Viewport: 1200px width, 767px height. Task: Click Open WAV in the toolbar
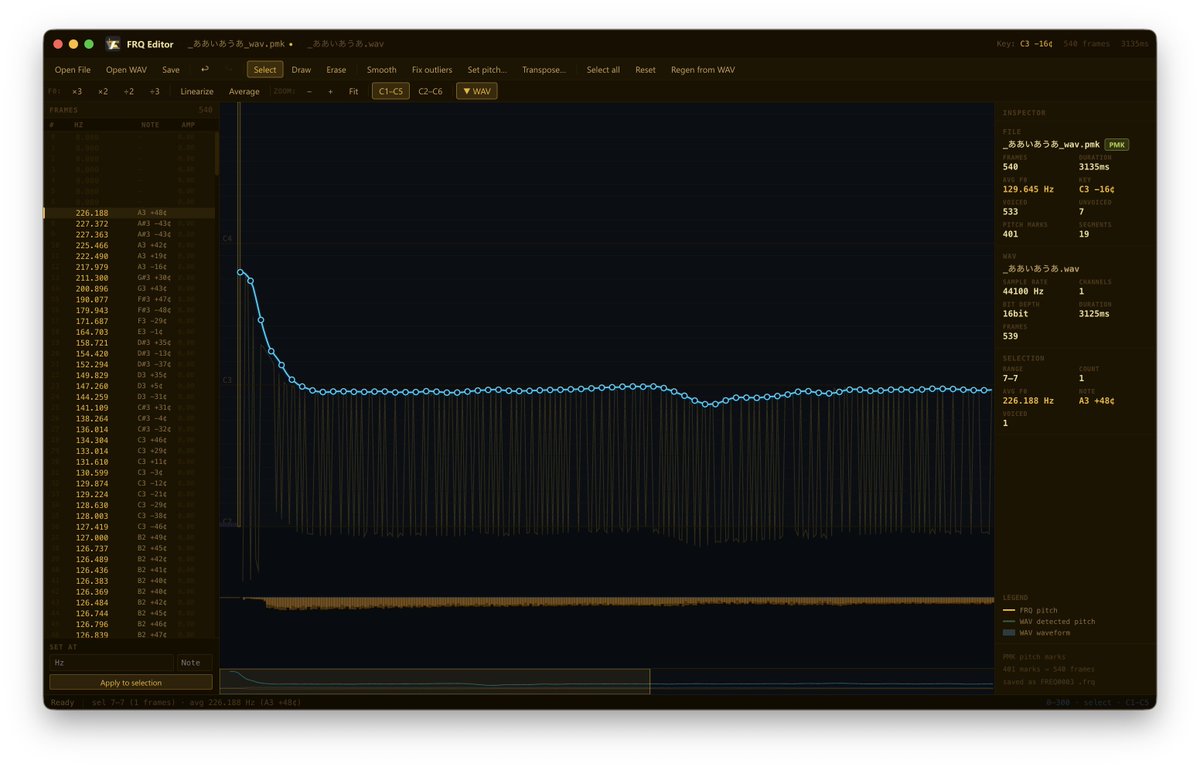coord(126,70)
